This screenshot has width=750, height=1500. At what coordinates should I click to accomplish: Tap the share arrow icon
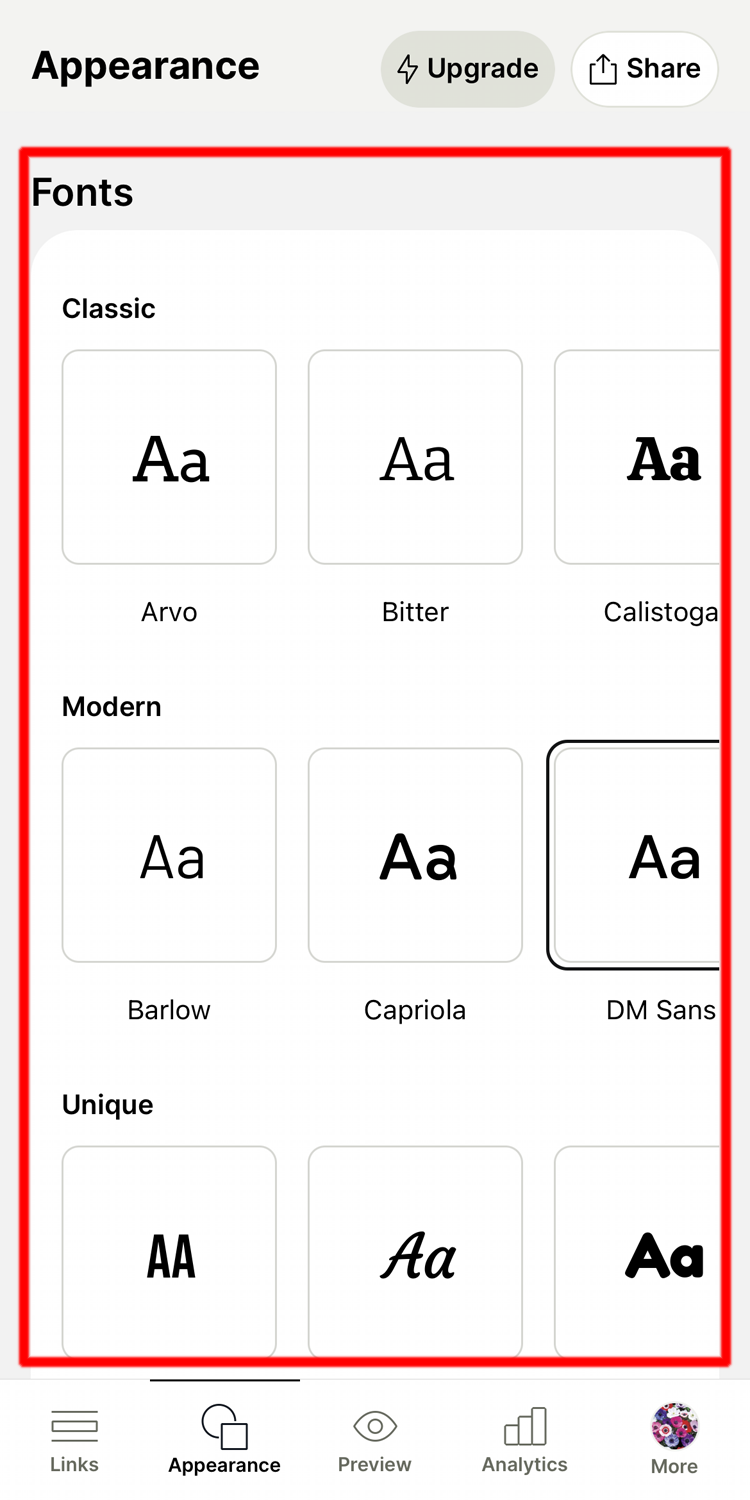tap(602, 69)
